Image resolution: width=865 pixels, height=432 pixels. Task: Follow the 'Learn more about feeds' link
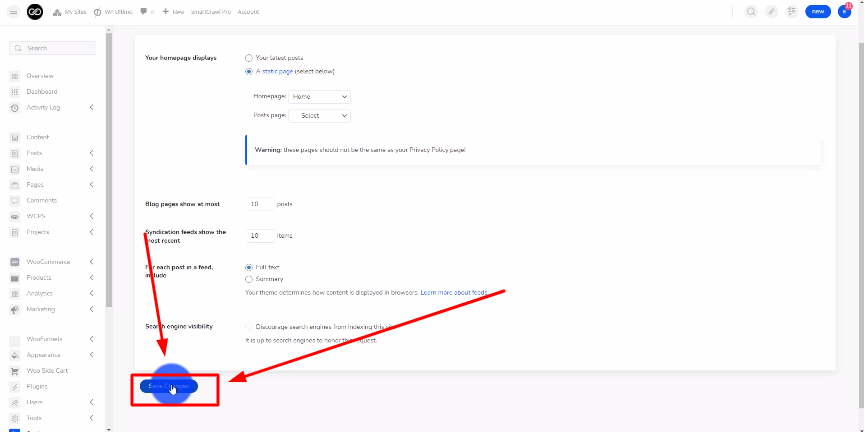click(454, 293)
